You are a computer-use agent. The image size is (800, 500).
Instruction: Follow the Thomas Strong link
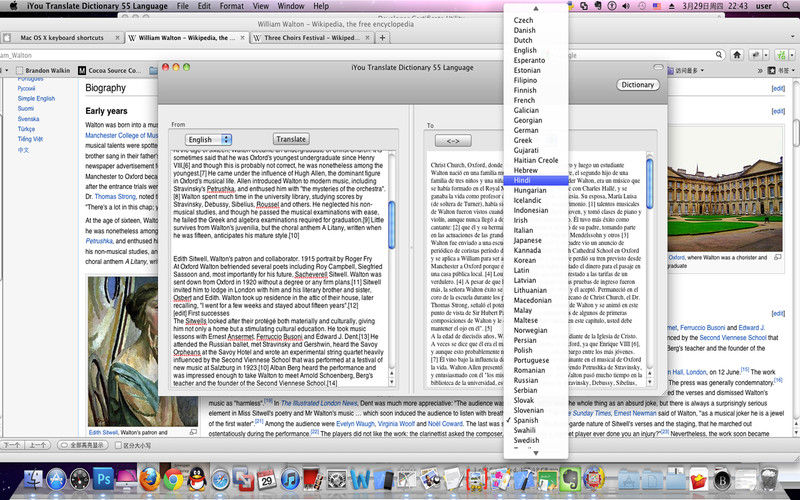[x=115, y=196]
